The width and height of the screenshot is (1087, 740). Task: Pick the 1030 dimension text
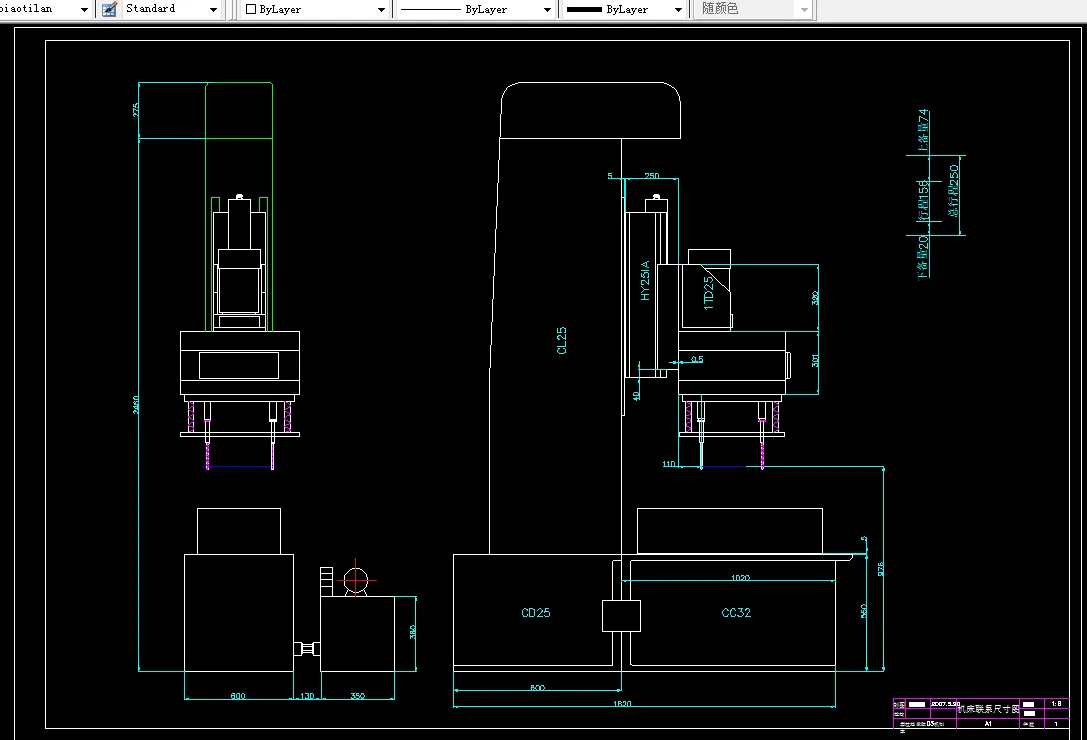pyautogui.click(x=740, y=577)
